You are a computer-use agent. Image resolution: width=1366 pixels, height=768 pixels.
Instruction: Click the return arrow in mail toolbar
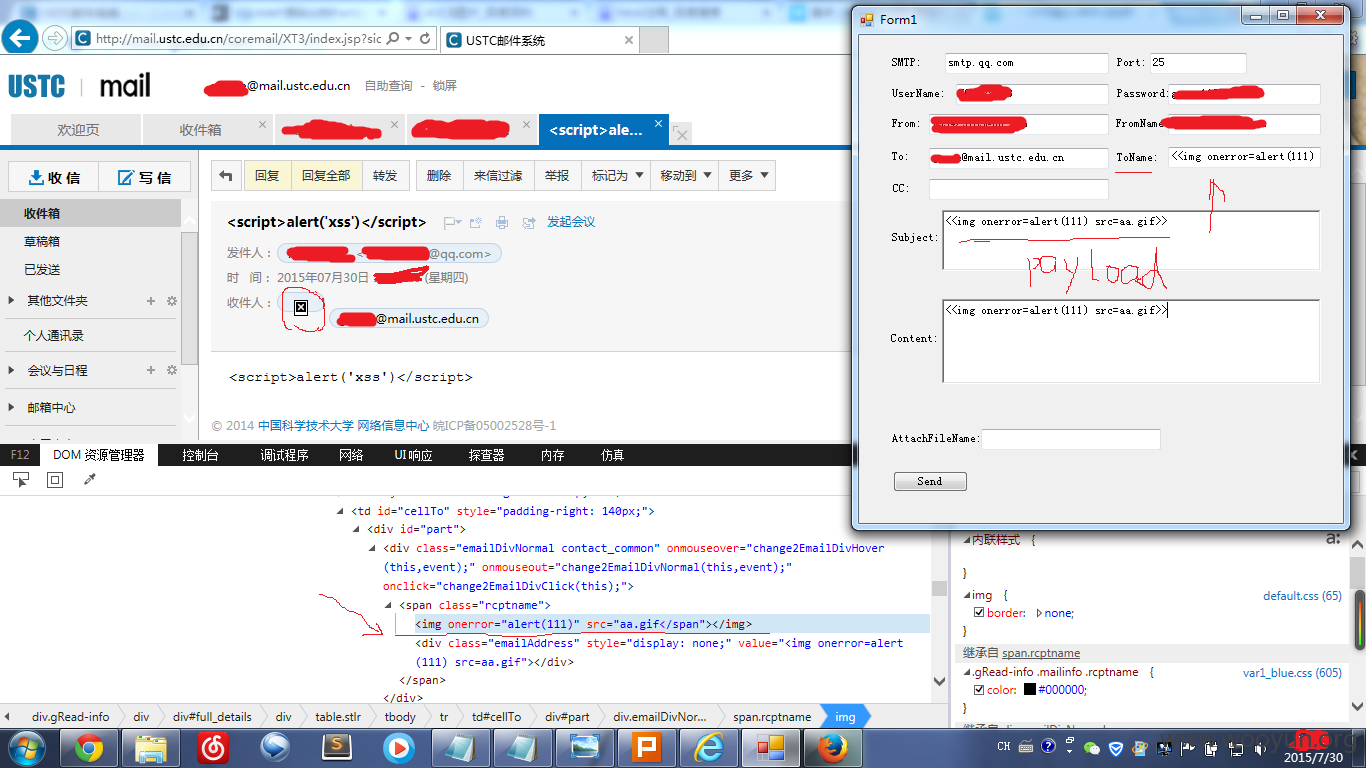click(x=226, y=176)
